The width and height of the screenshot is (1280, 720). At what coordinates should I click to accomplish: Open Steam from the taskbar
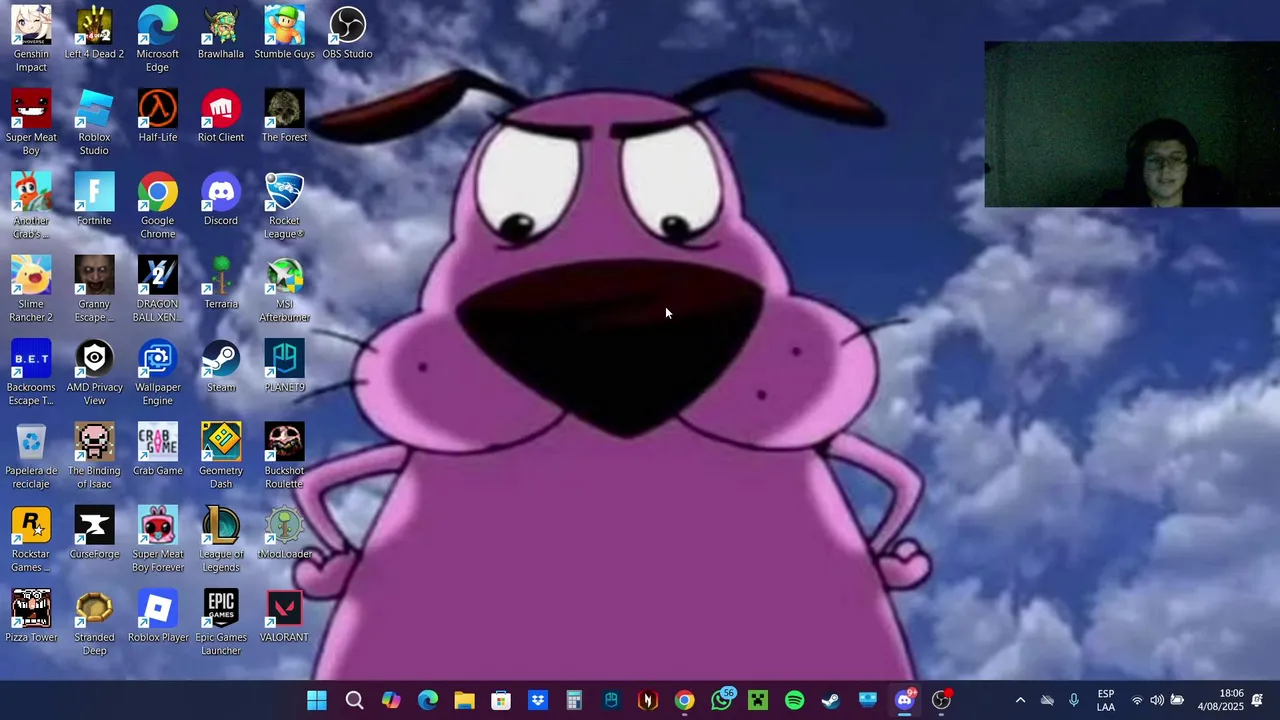[831, 700]
